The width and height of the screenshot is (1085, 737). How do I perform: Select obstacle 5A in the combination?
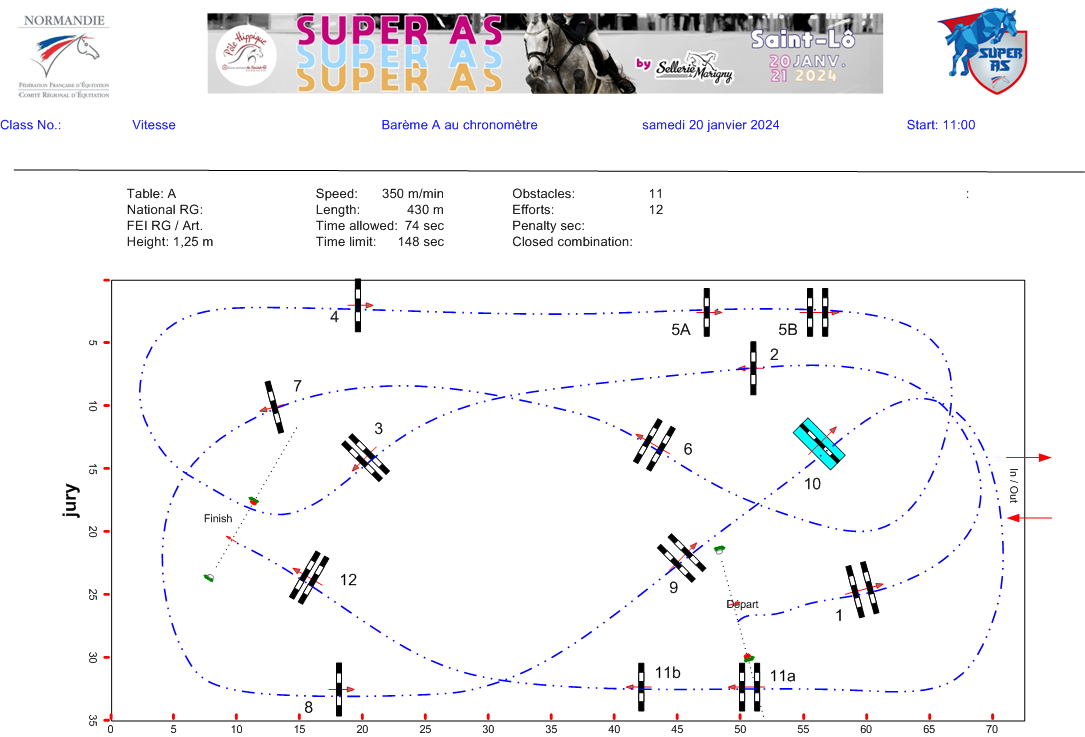coord(706,312)
